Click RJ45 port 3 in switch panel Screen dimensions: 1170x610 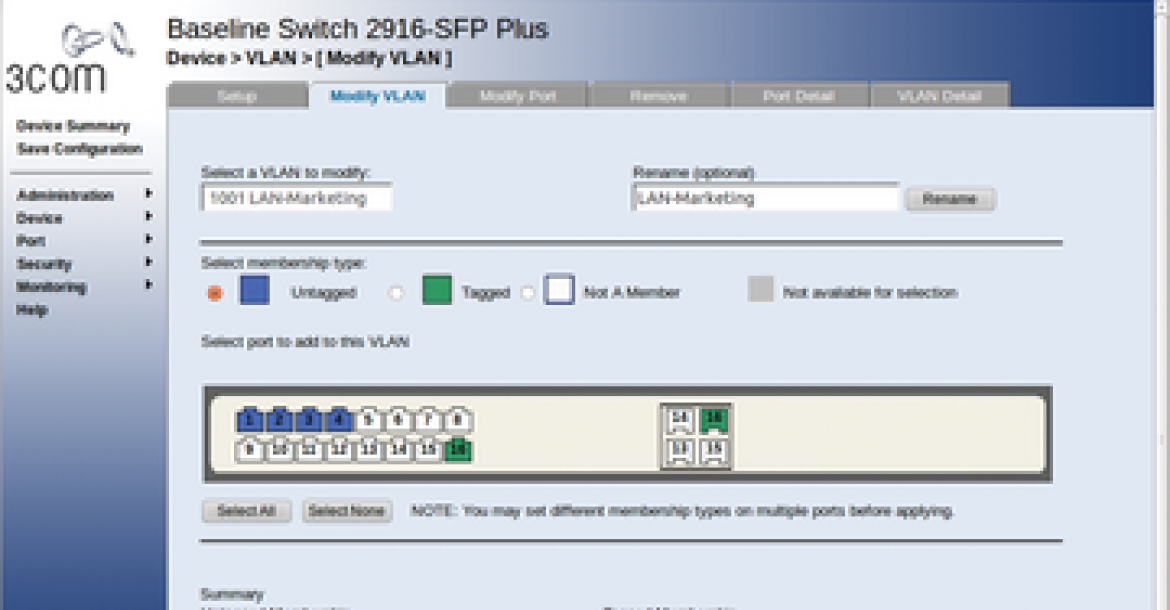coord(308,420)
